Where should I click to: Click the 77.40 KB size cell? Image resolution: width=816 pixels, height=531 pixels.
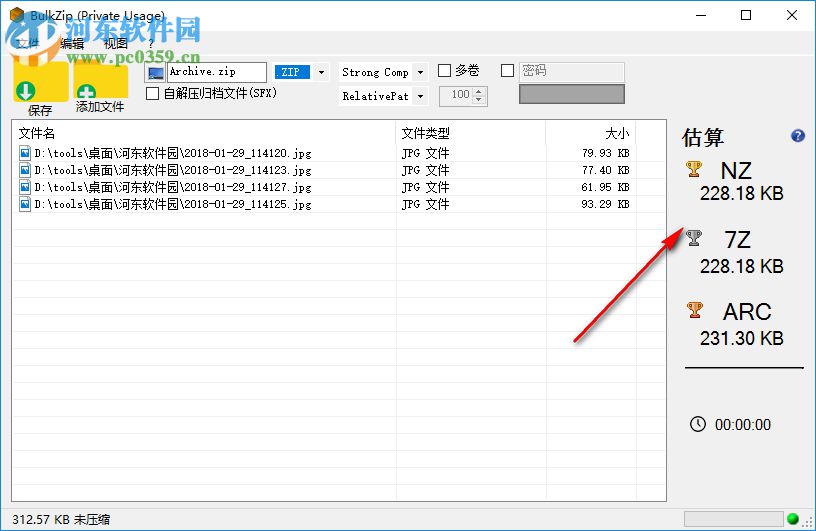tap(606, 170)
